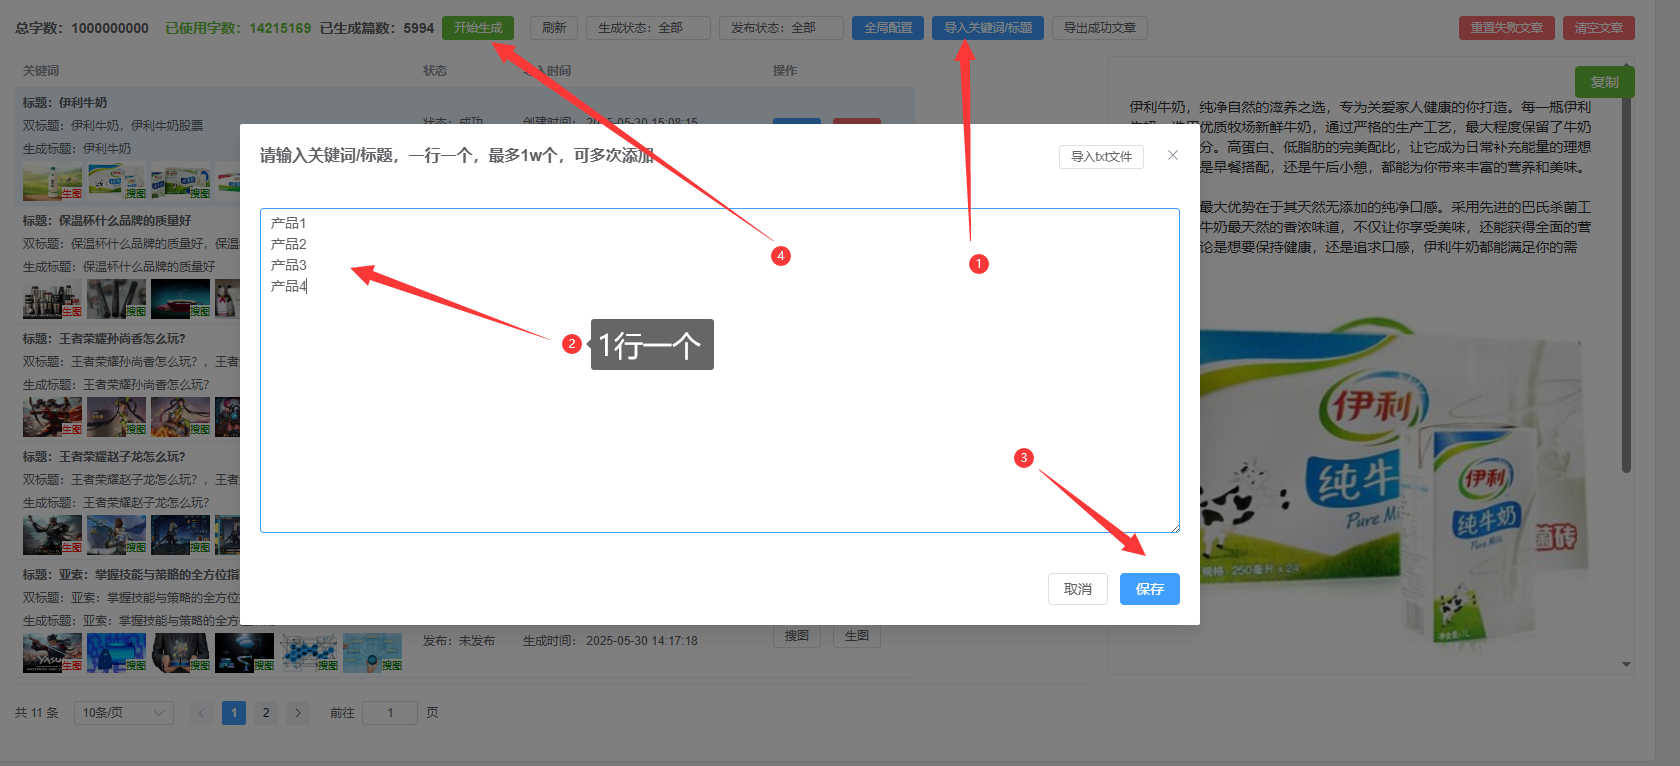Go to next page with right chevron
This screenshot has width=1680, height=766.
point(298,713)
